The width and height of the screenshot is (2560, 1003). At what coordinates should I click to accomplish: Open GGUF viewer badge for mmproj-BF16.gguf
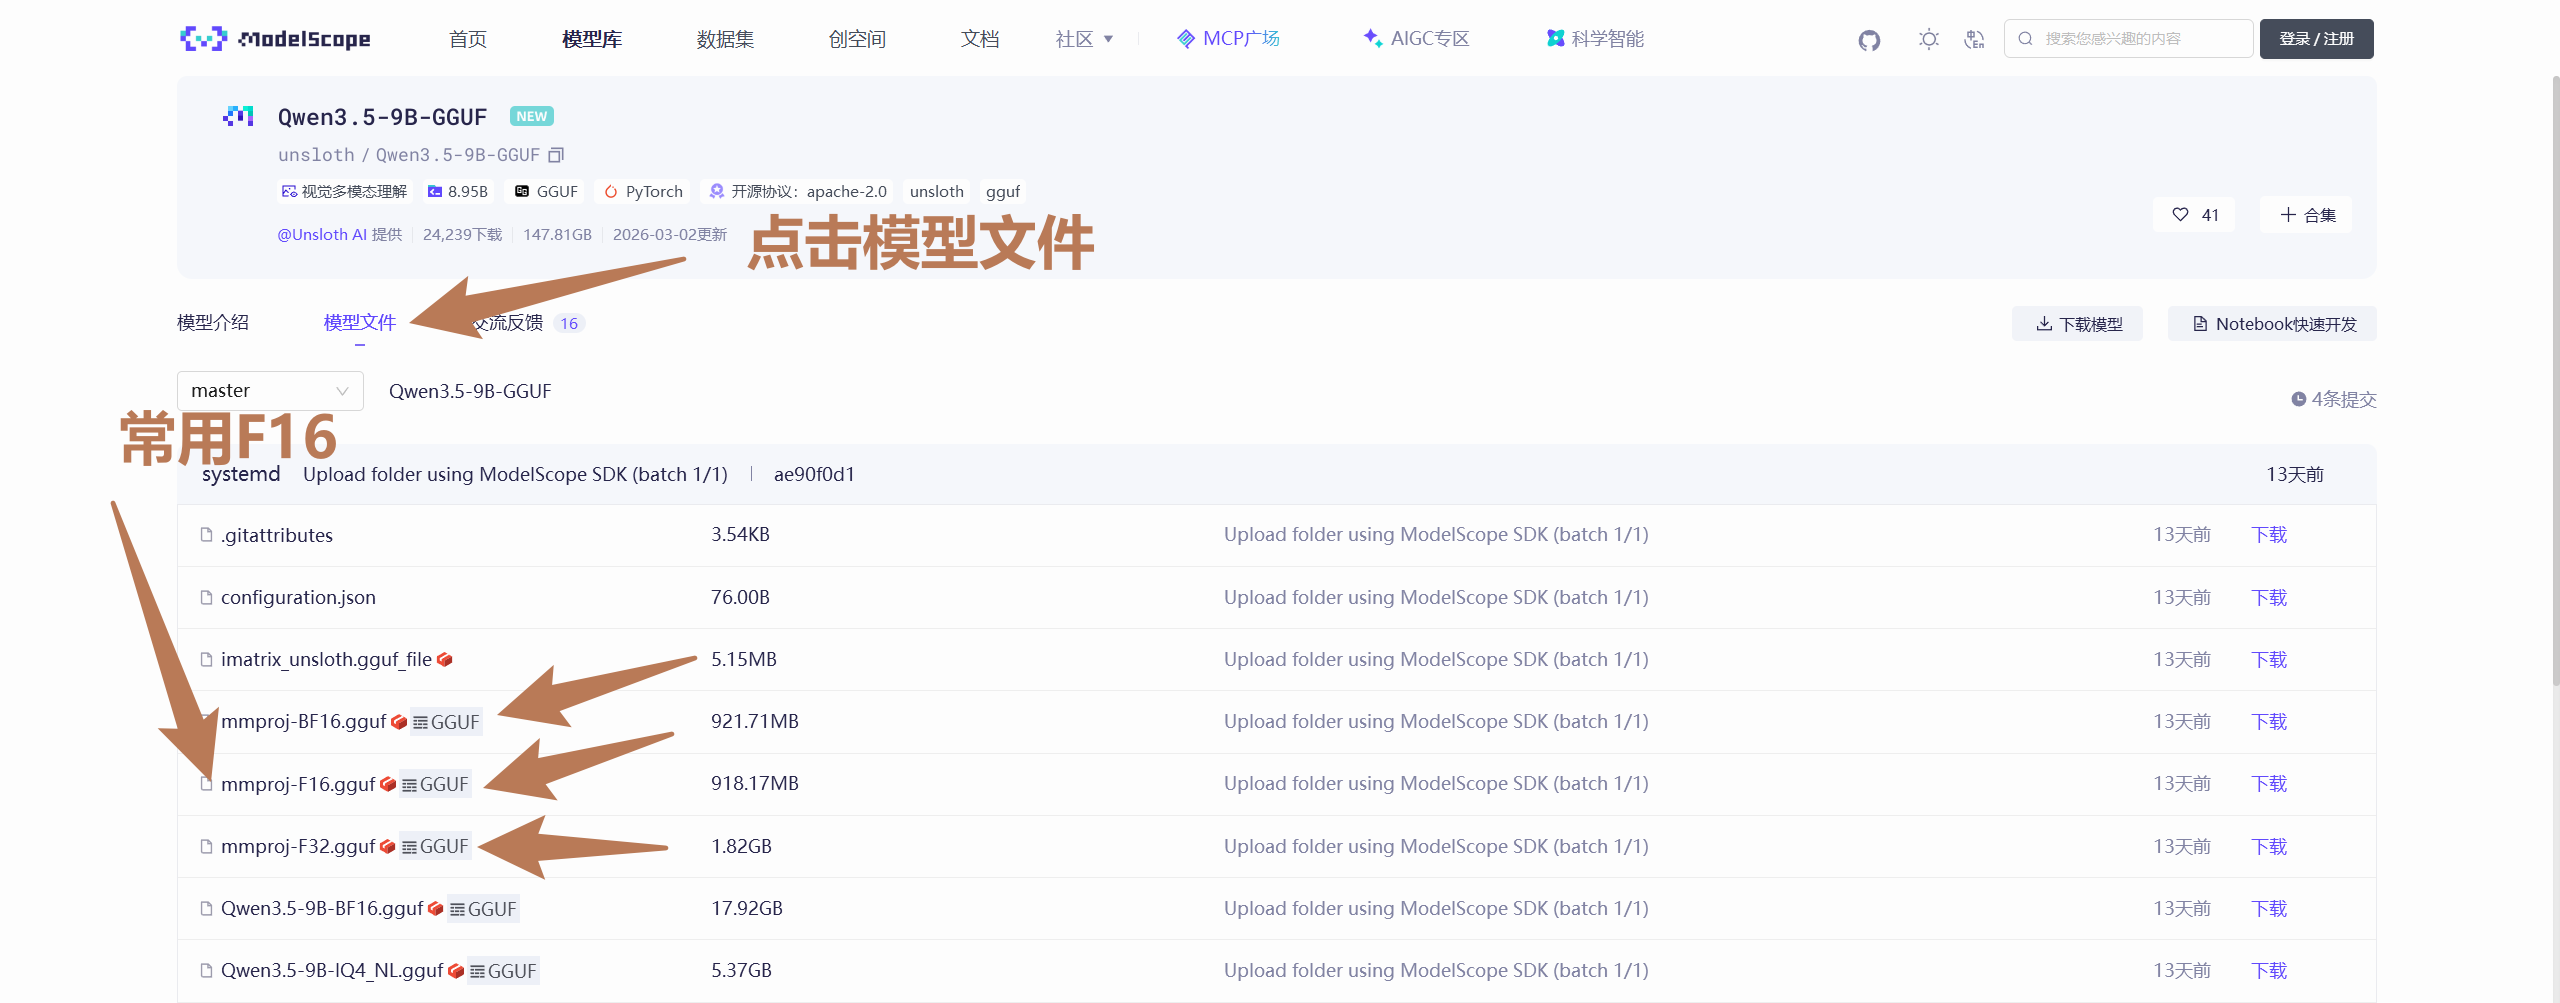pyautogui.click(x=446, y=722)
